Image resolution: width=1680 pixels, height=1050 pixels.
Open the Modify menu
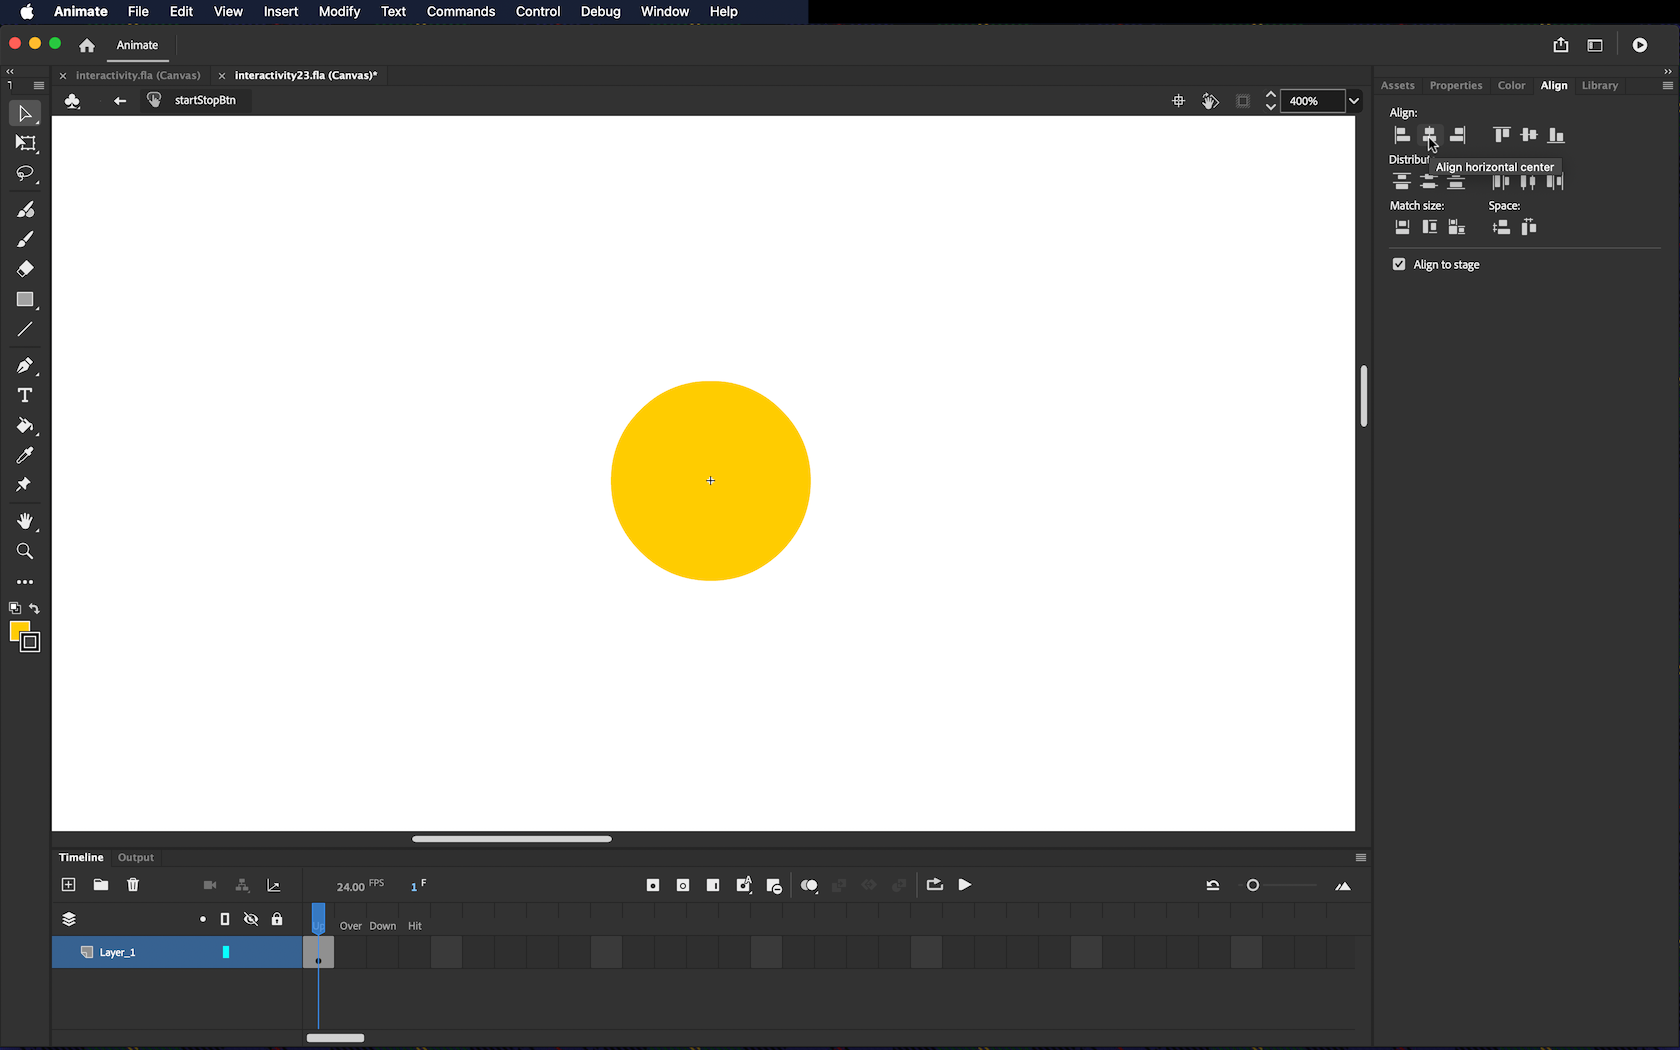click(339, 12)
